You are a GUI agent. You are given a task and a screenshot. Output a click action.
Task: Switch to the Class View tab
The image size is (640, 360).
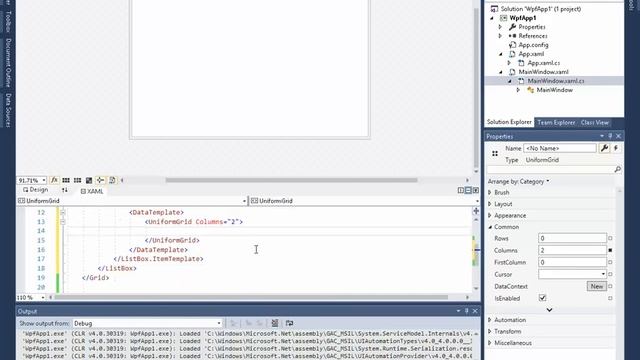coord(595,122)
